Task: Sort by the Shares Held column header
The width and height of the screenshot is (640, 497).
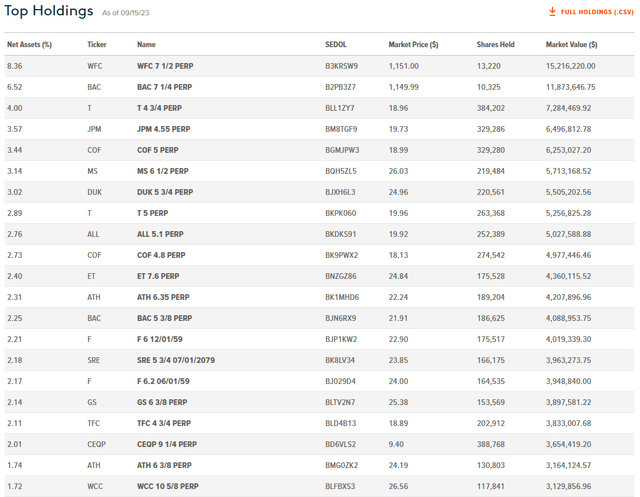Action: point(495,45)
